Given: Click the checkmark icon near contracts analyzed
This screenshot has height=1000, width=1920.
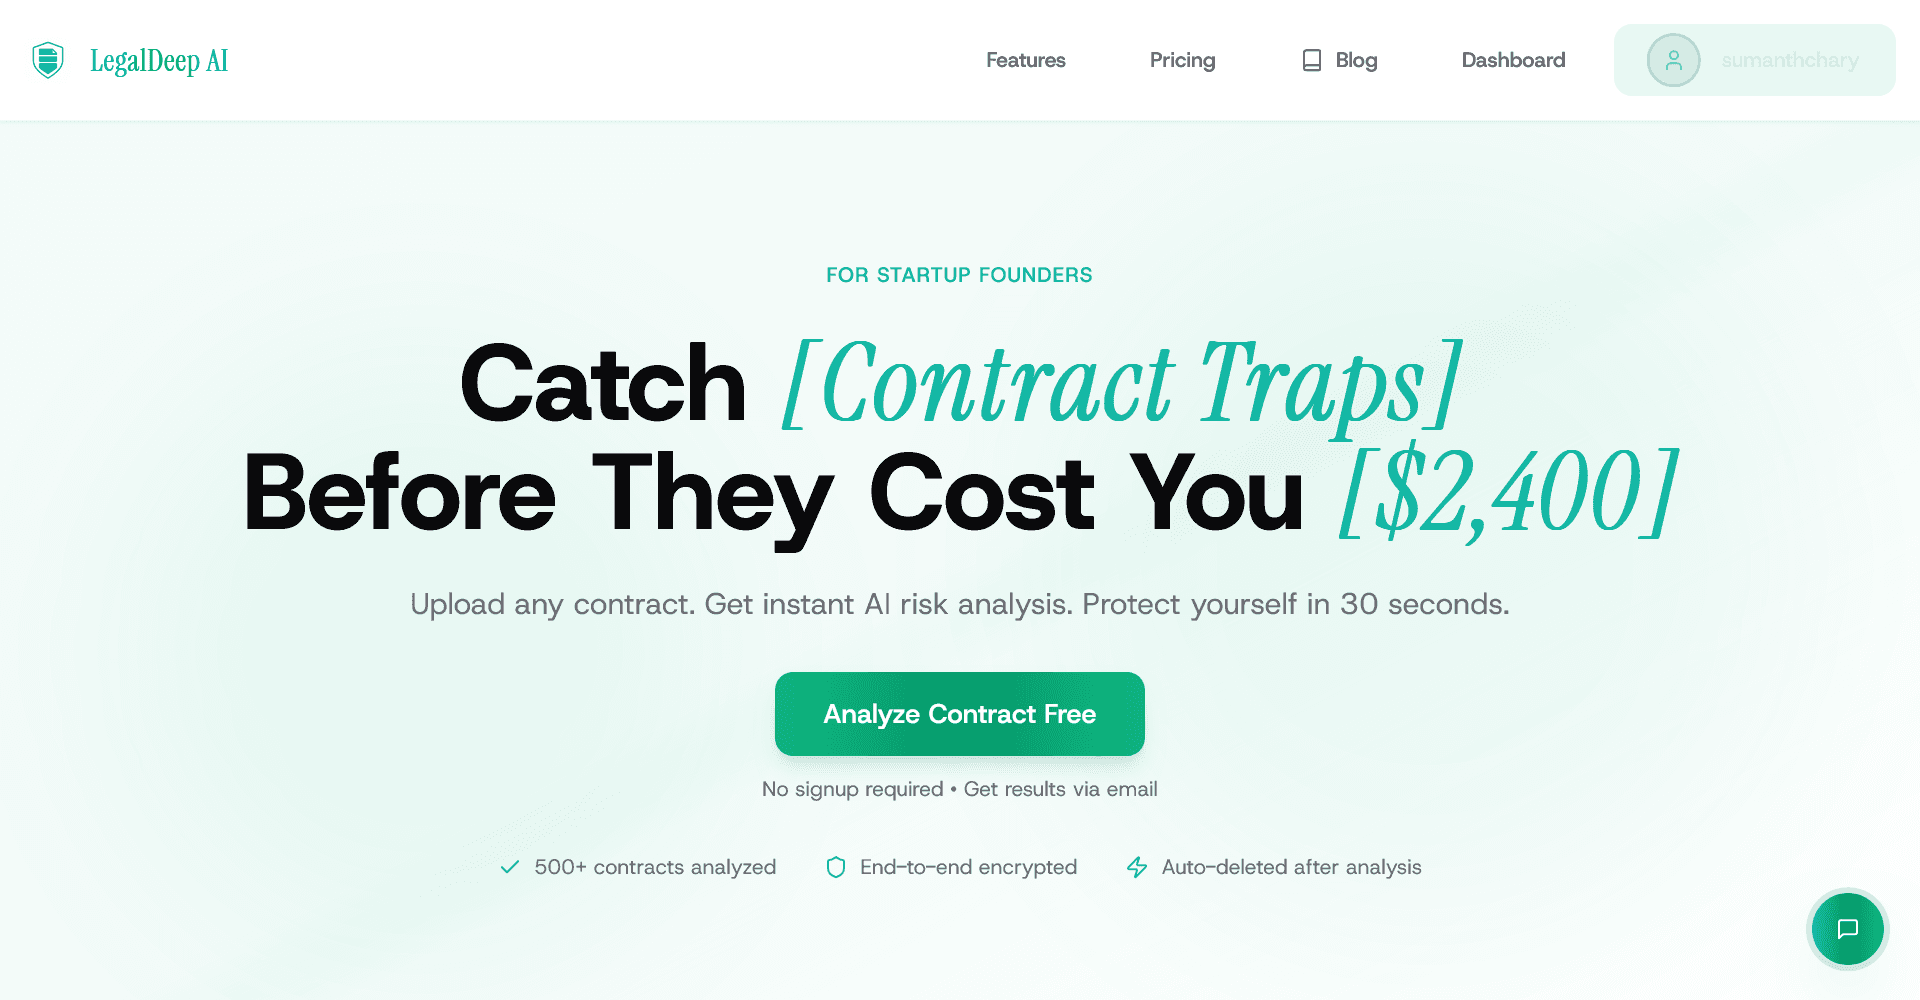Looking at the screenshot, I should [x=510, y=867].
